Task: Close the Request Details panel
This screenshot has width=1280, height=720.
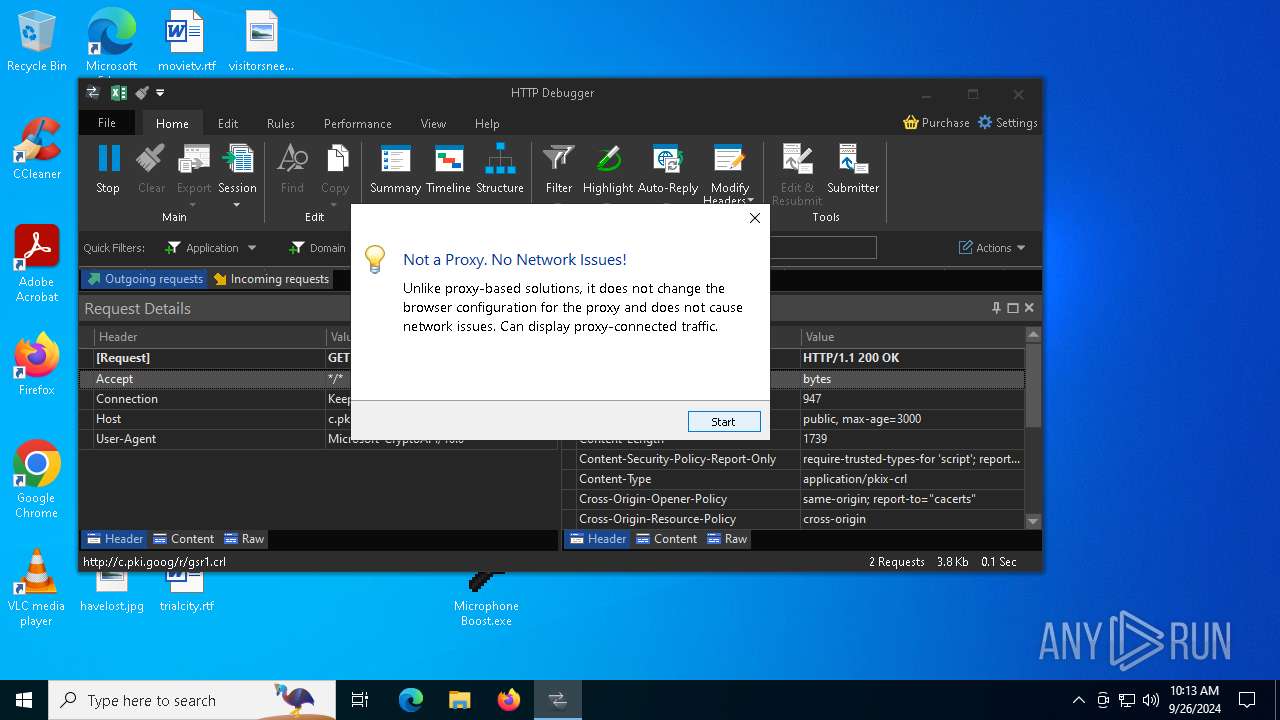Action: [x=1029, y=308]
